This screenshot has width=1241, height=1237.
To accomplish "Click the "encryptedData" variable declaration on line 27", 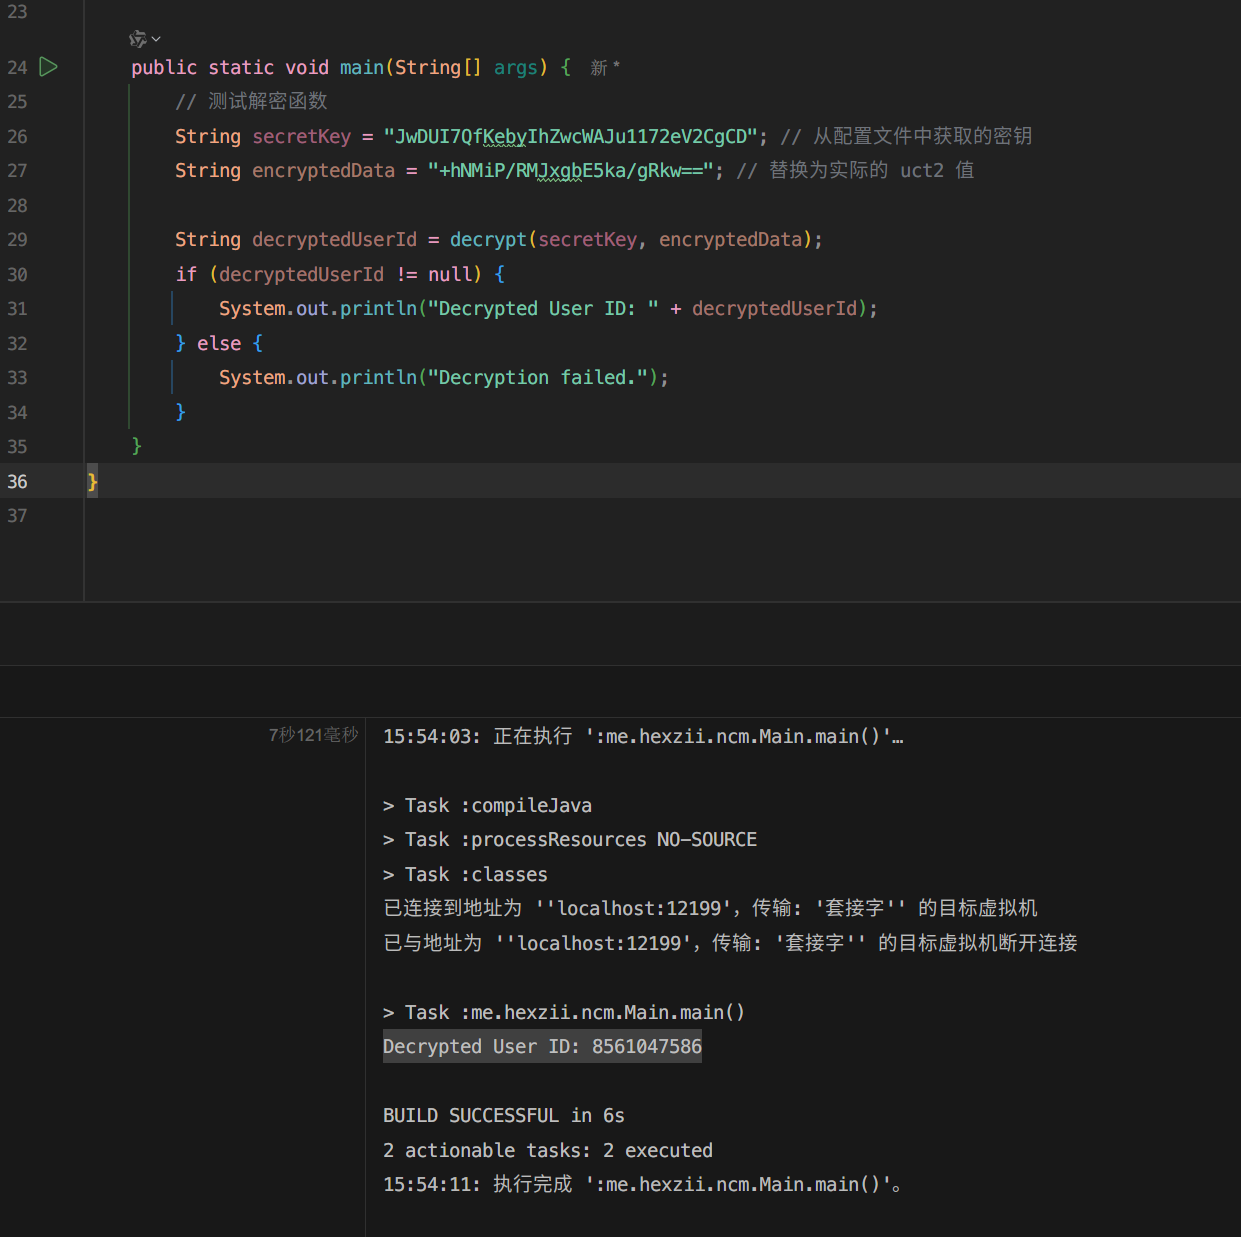I will tap(323, 171).
